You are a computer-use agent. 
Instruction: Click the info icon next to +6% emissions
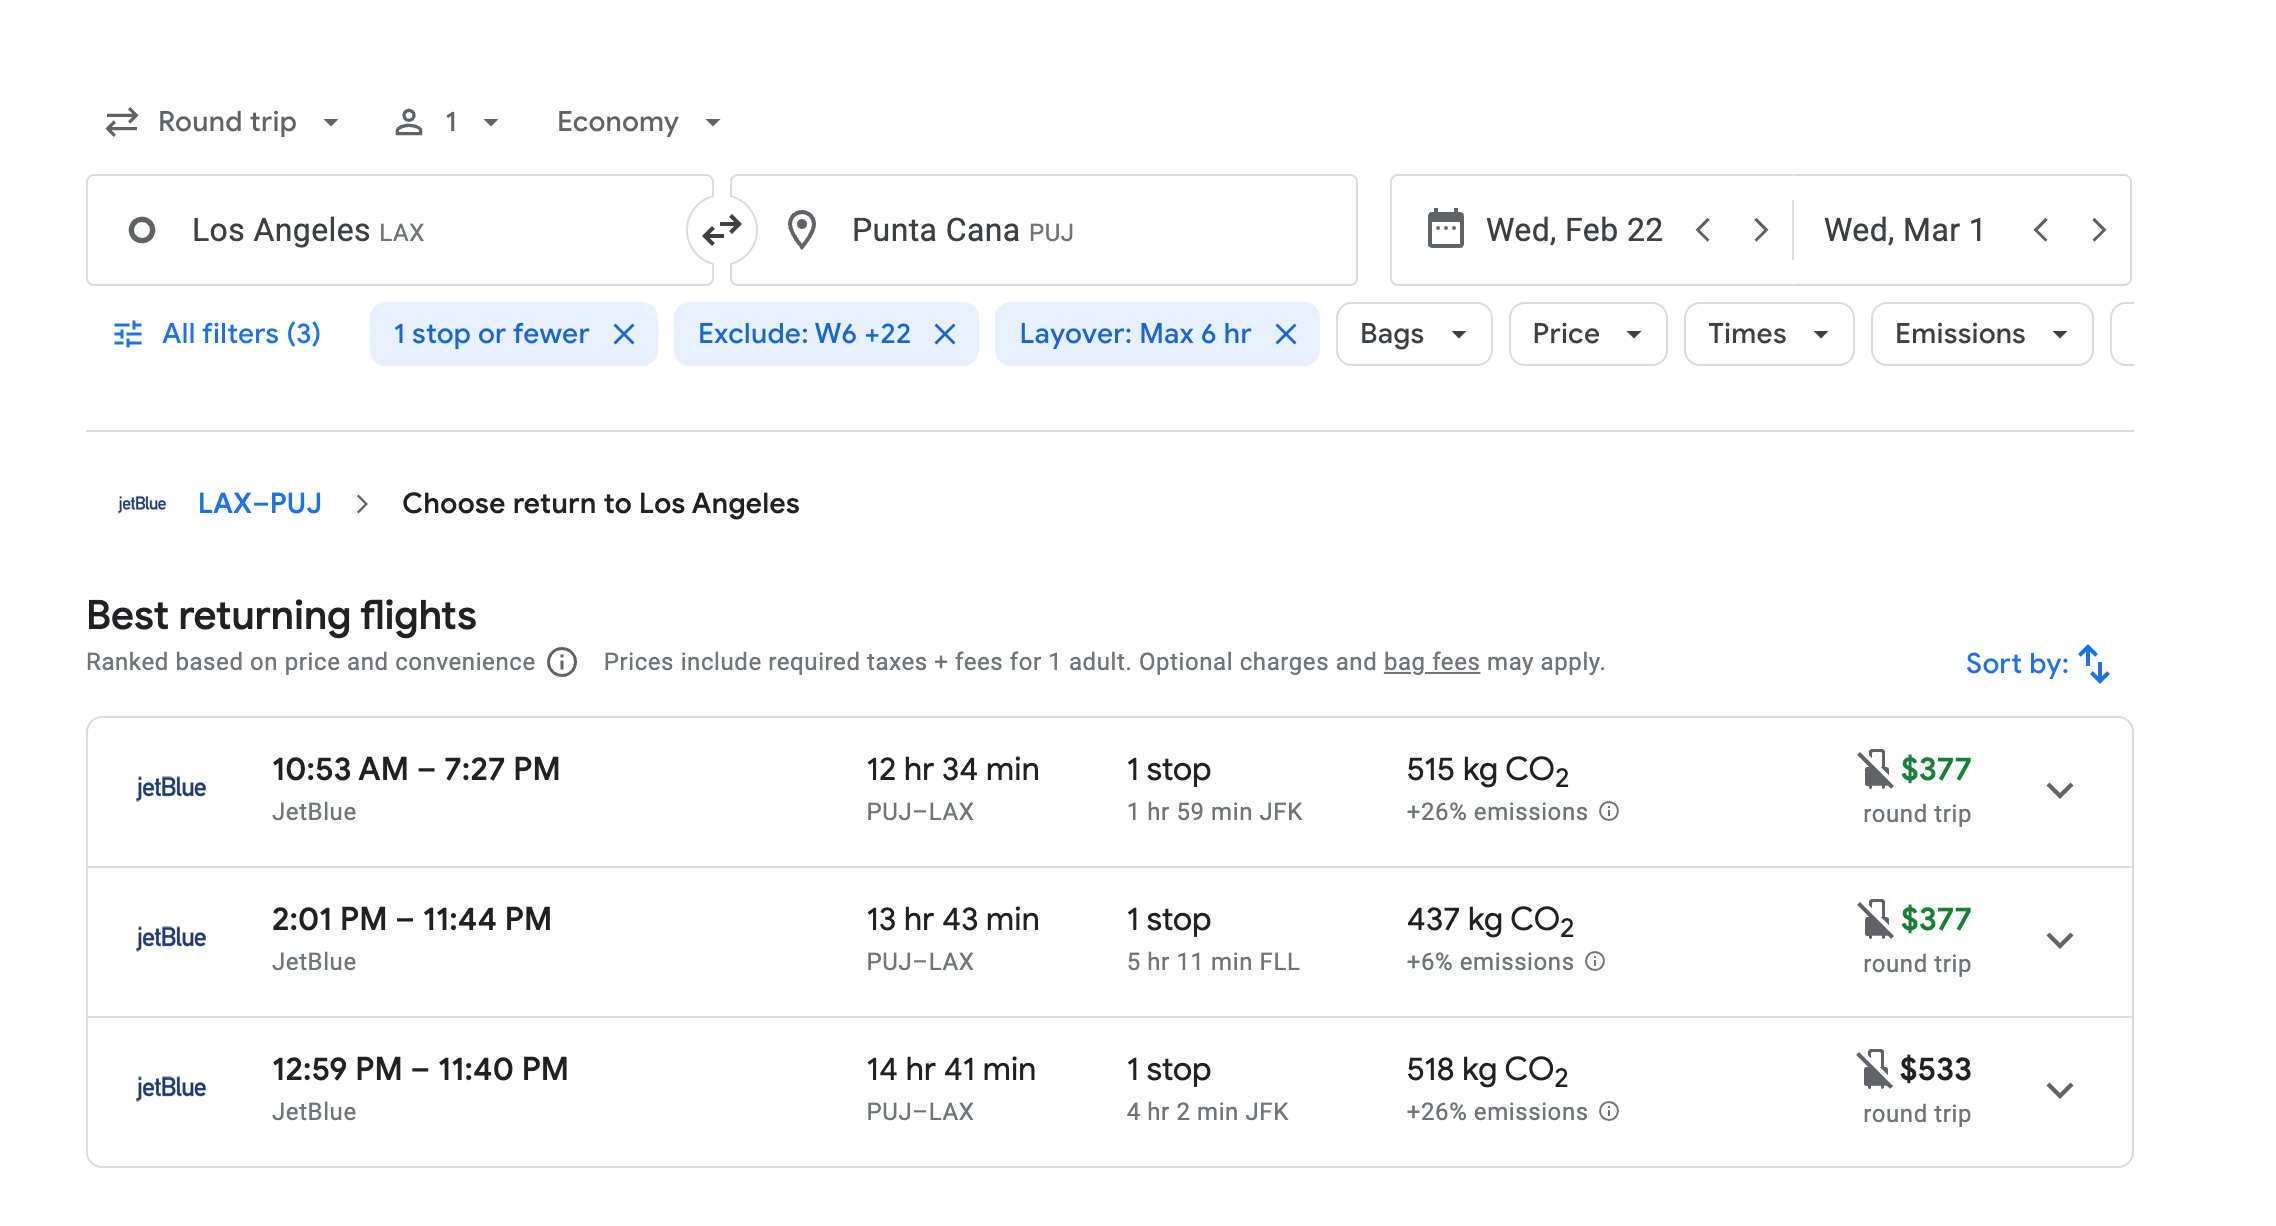[x=1596, y=962]
